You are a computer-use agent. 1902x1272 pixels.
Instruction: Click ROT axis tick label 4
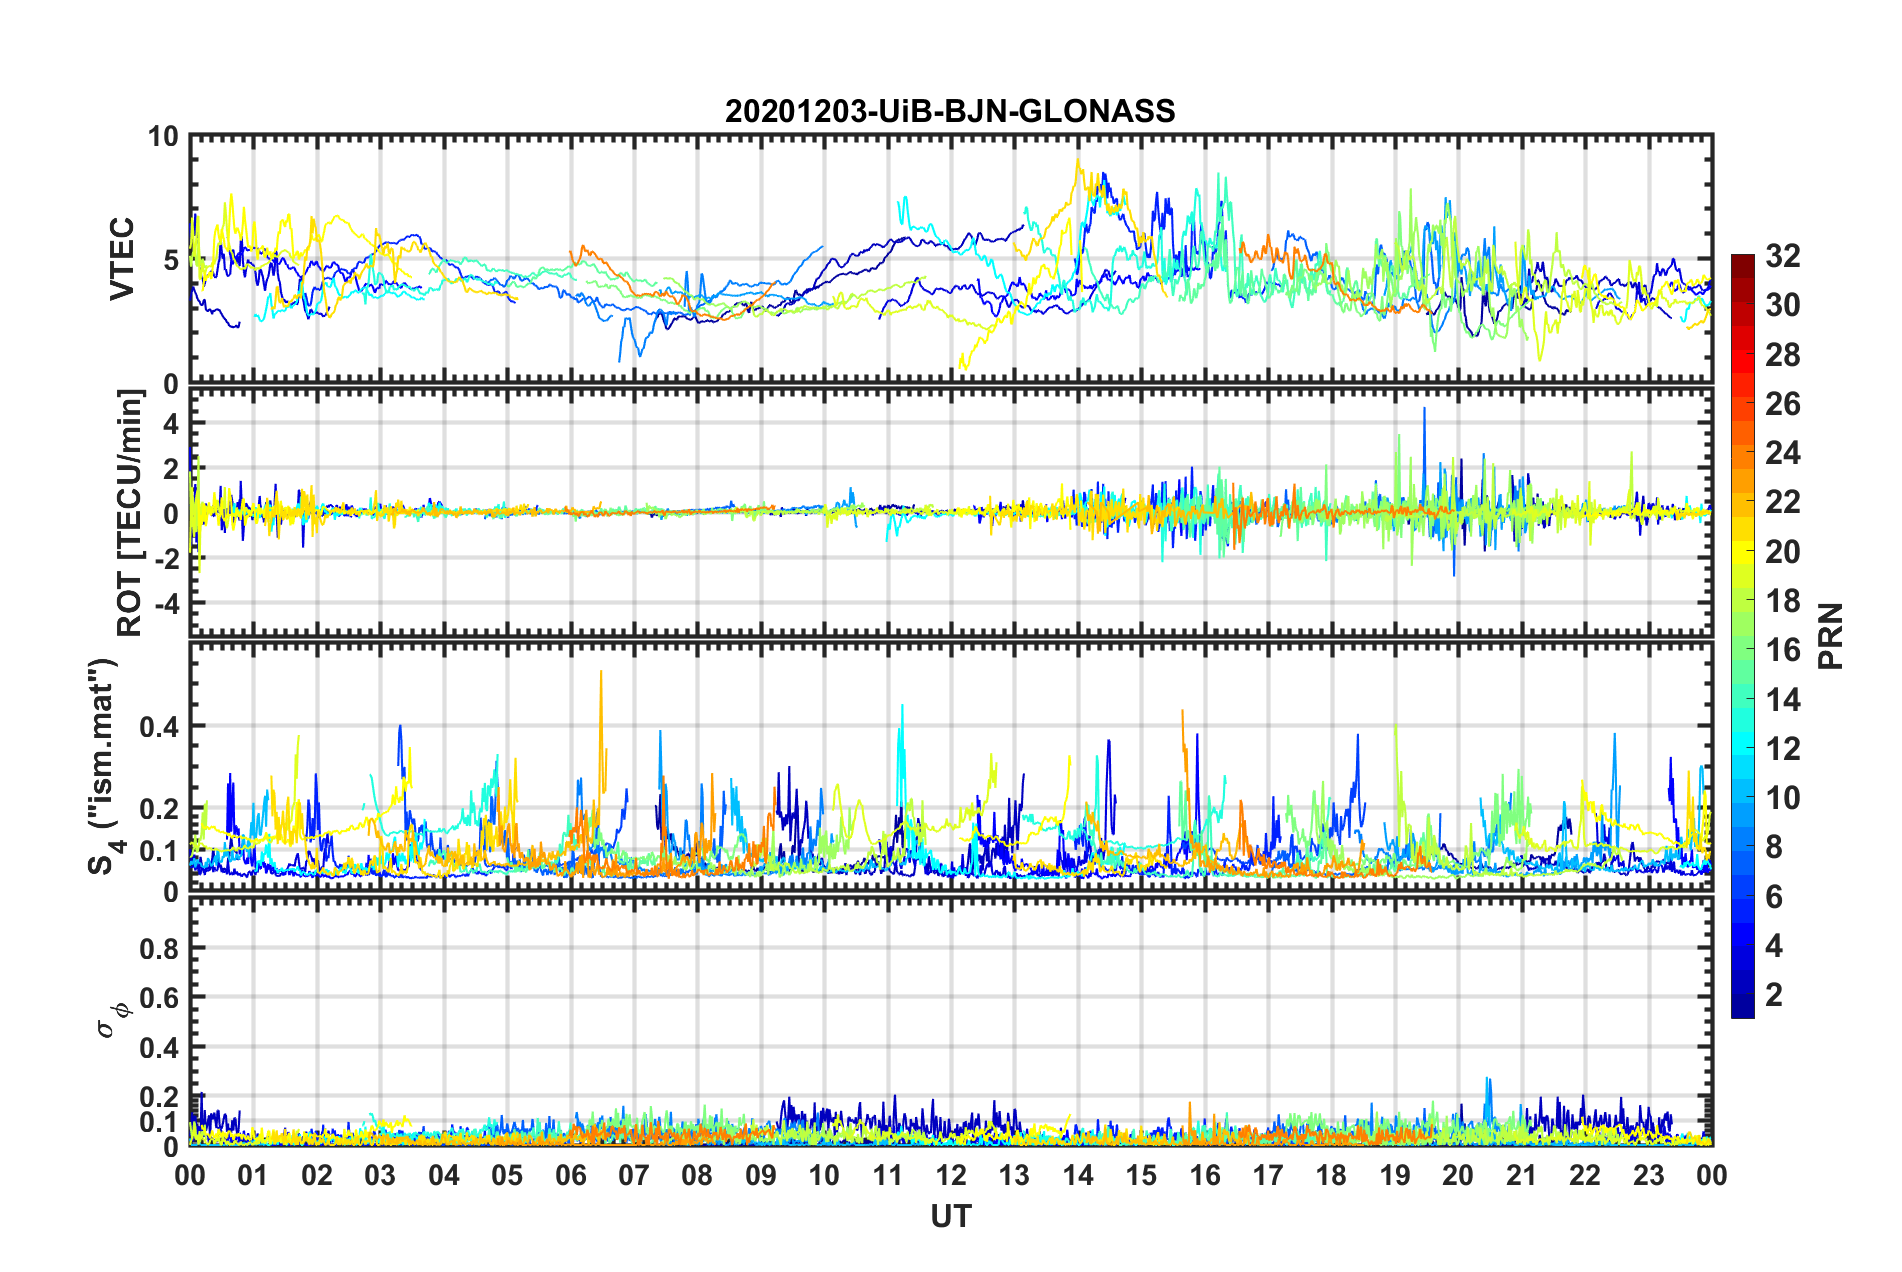171,424
